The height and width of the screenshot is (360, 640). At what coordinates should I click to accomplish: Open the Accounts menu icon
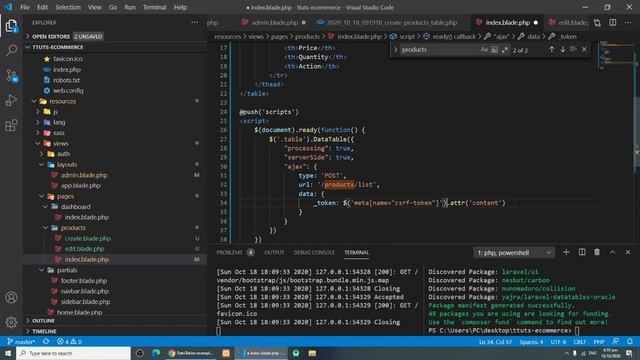point(11,298)
